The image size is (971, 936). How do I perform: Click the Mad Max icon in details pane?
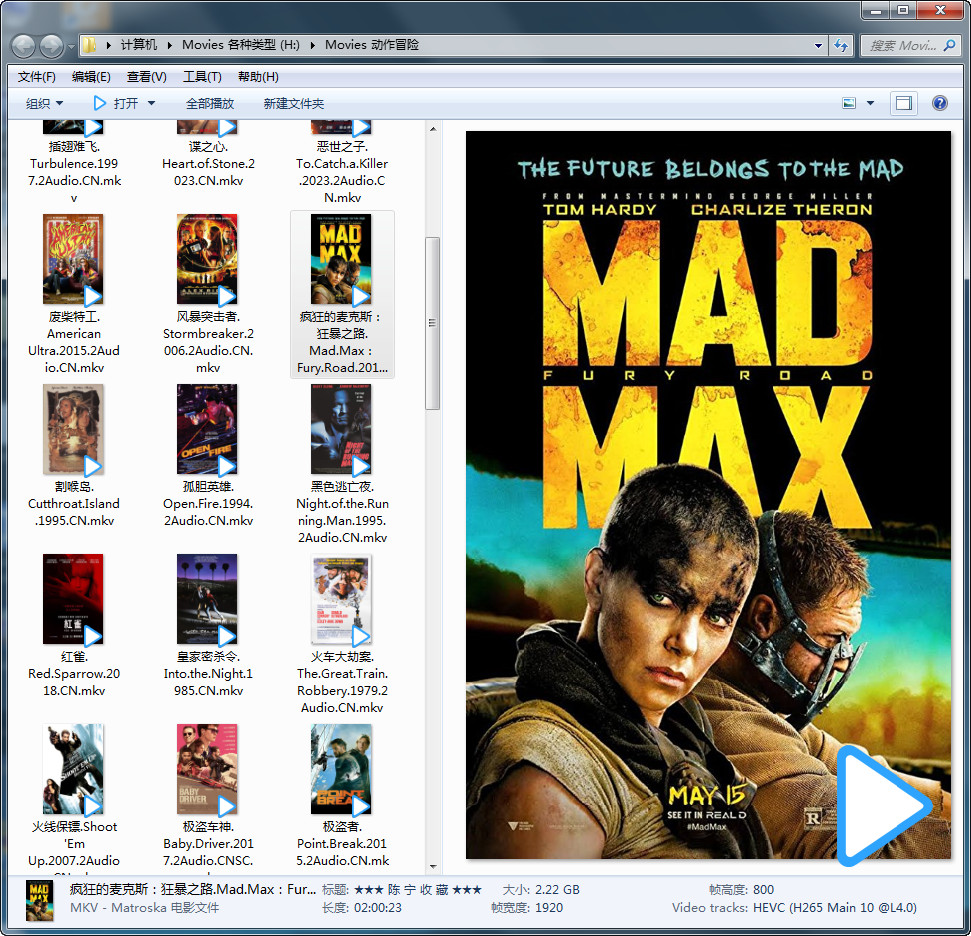[40, 899]
